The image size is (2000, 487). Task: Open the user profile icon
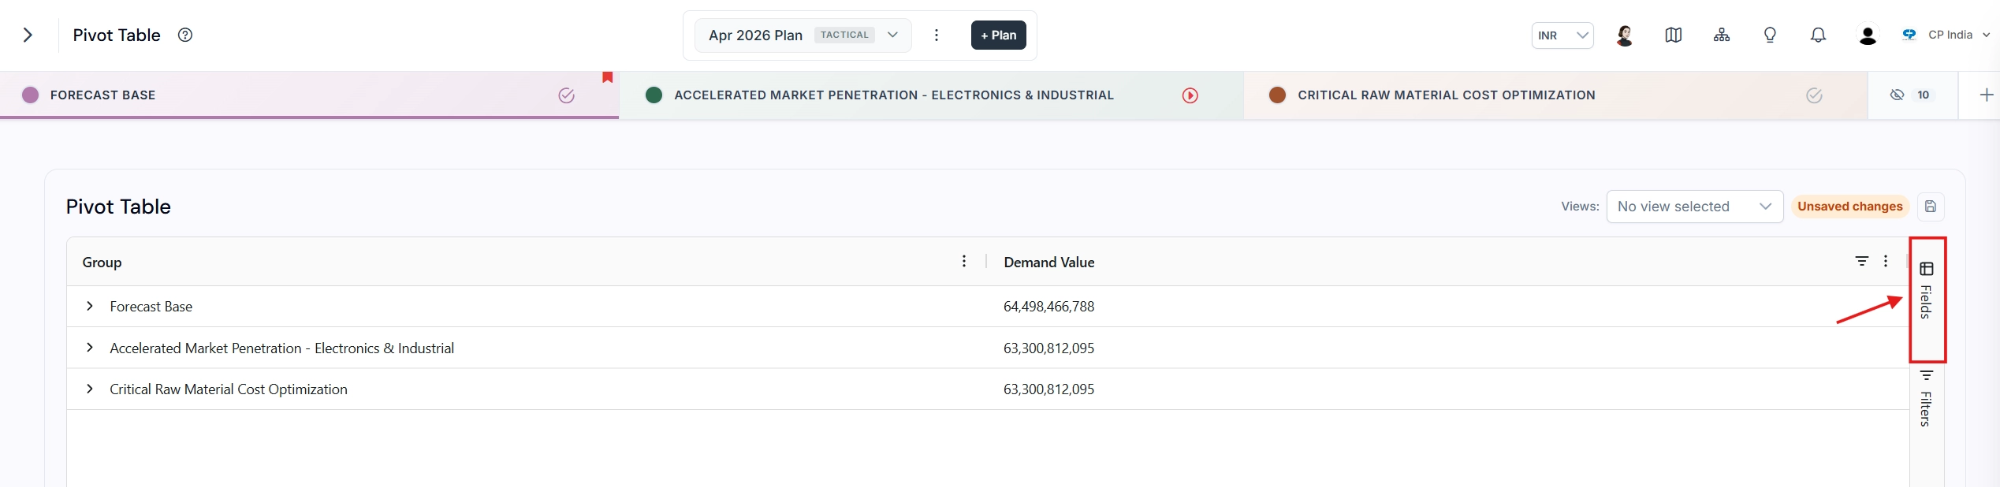(x=1867, y=36)
